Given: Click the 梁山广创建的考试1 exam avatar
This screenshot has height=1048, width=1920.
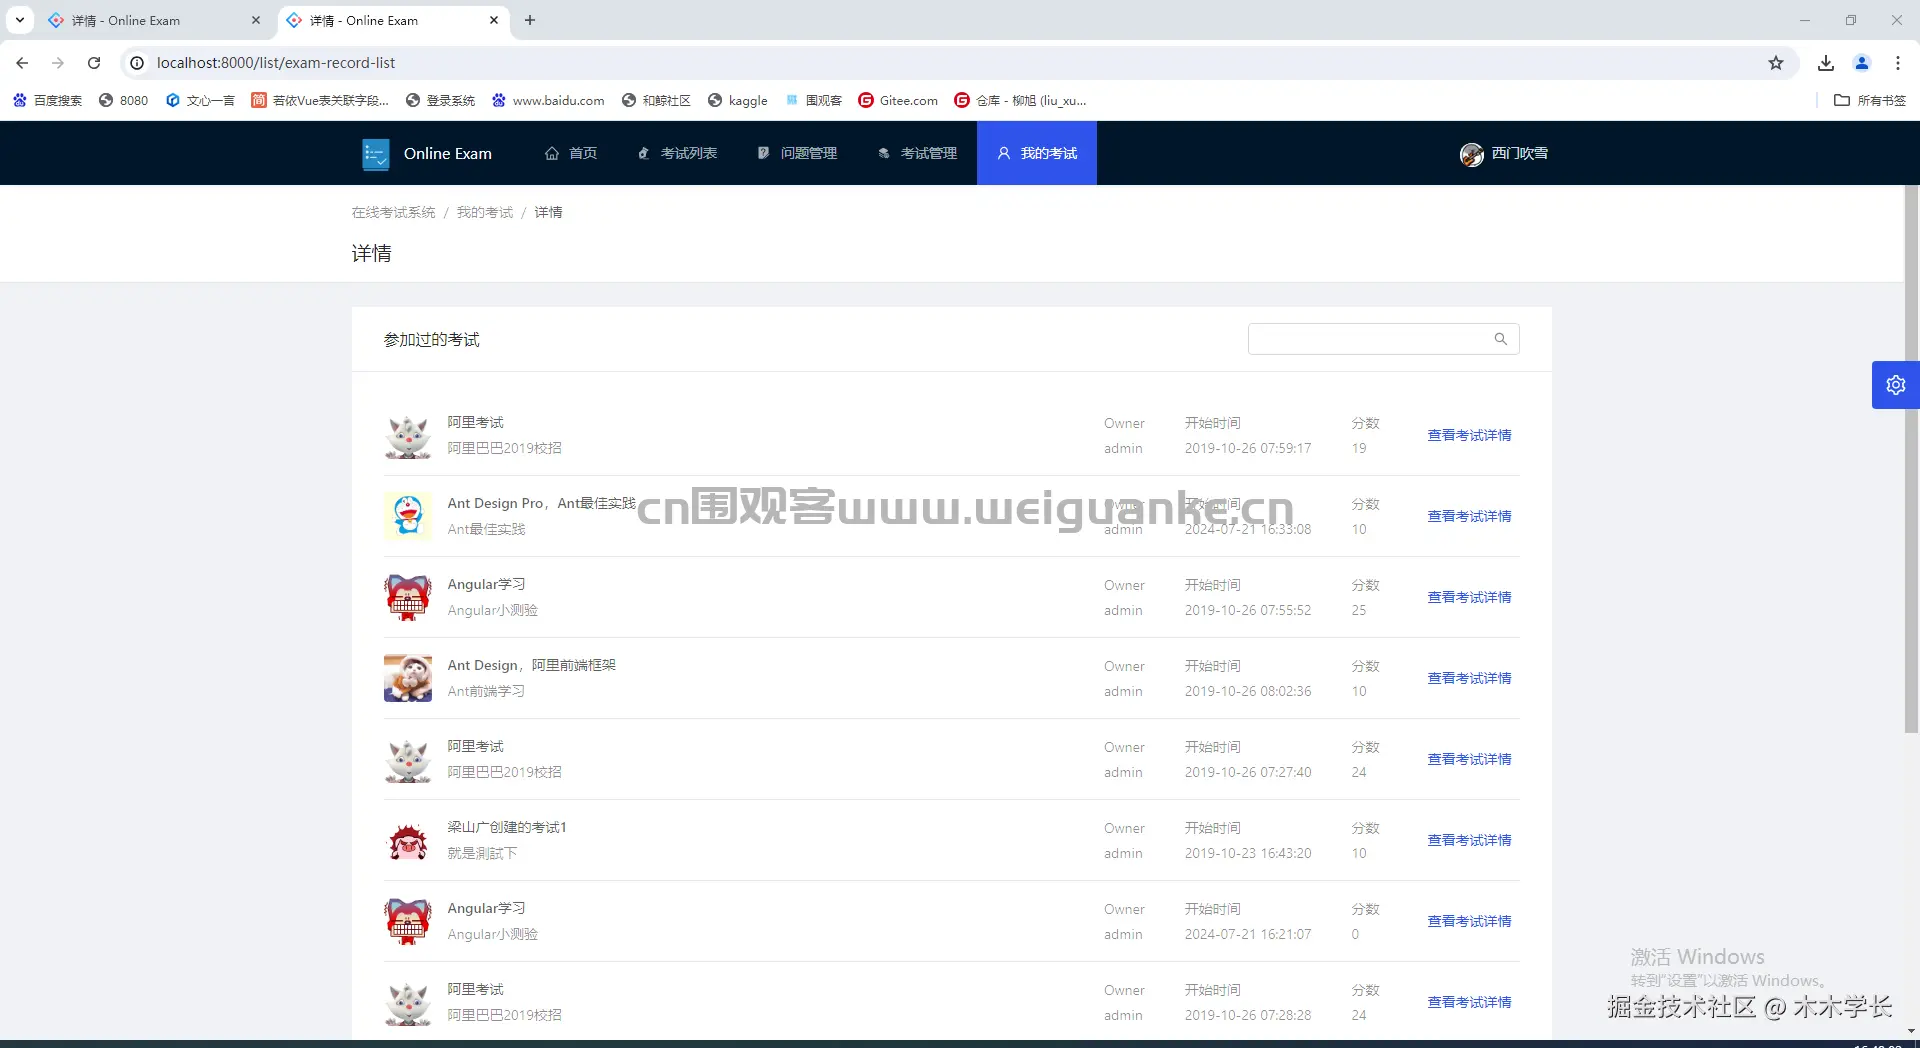Looking at the screenshot, I should click(x=408, y=840).
